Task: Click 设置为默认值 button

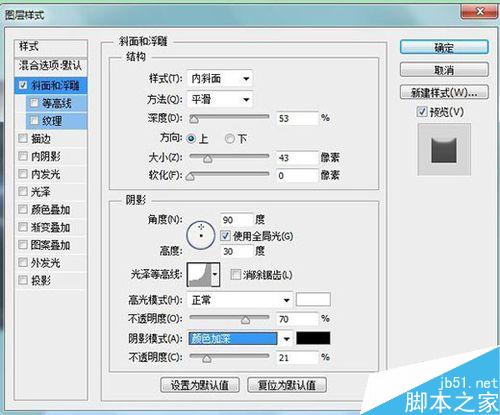Action: coord(200,385)
